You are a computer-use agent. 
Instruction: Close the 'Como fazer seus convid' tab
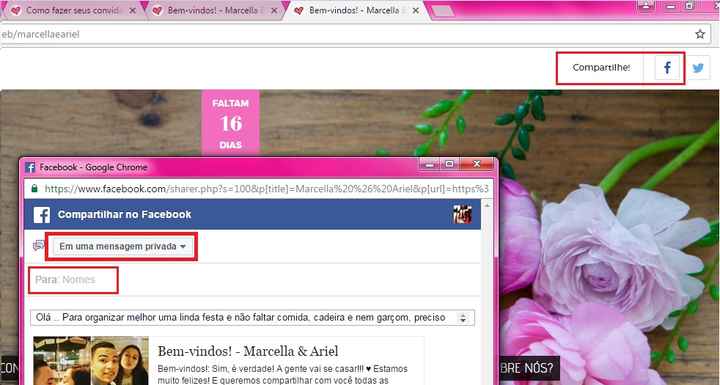132,10
